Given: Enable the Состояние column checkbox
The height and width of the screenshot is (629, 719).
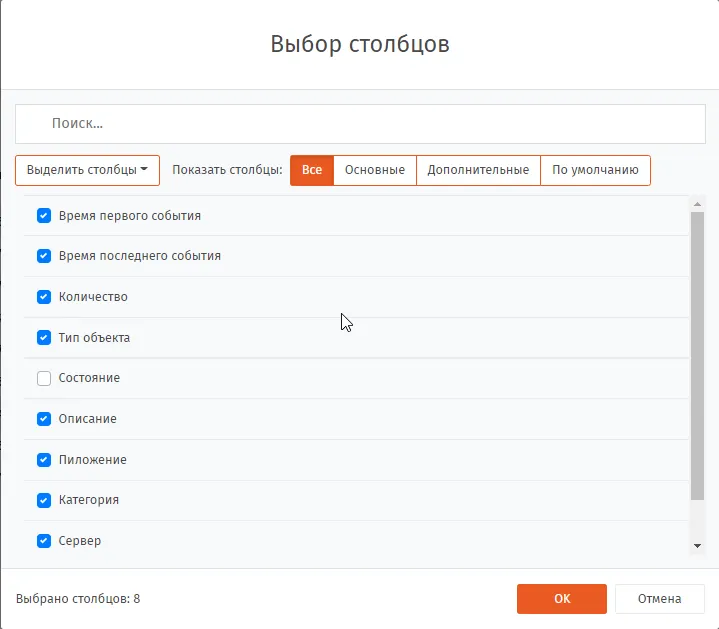Looking at the screenshot, I should [x=44, y=378].
